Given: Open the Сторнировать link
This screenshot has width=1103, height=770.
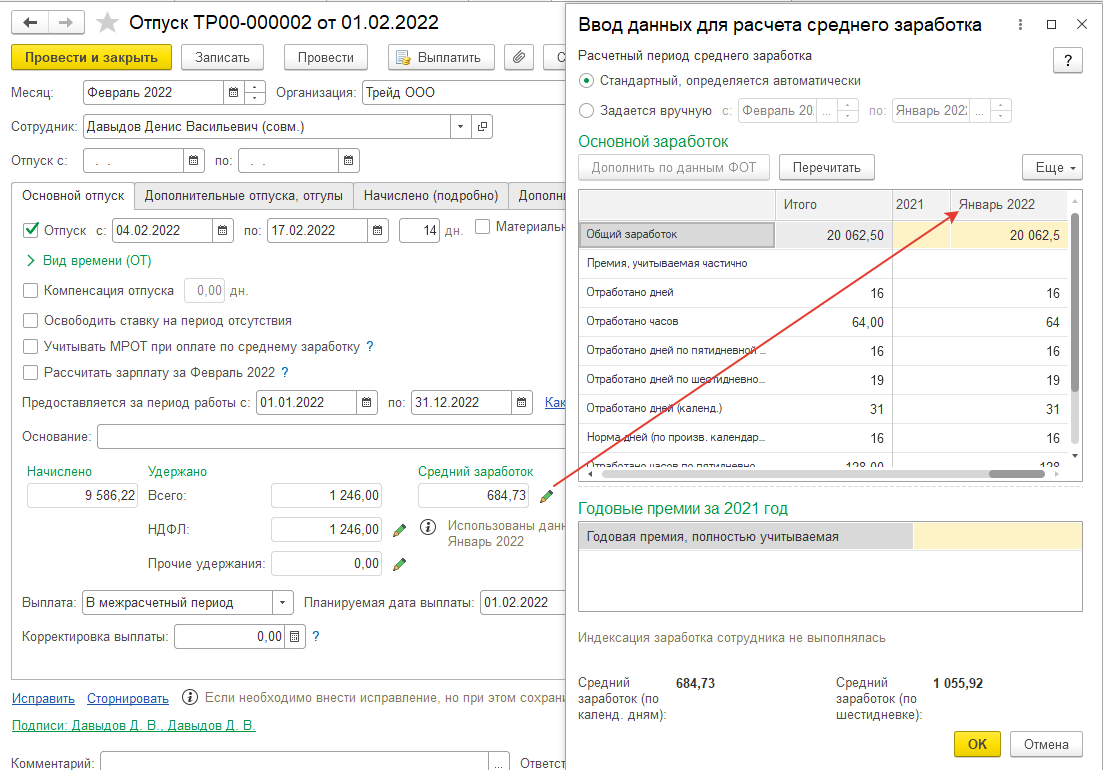Looking at the screenshot, I should (128, 698).
